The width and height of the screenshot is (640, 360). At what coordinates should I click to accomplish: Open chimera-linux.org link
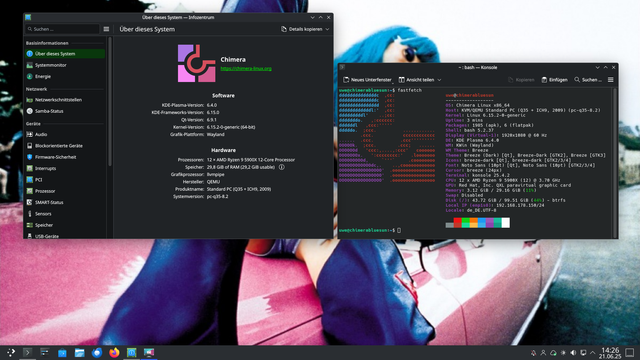[x=246, y=69]
